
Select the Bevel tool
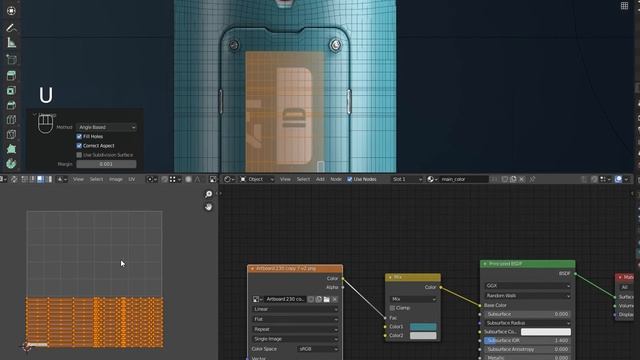pyautogui.click(x=11, y=105)
